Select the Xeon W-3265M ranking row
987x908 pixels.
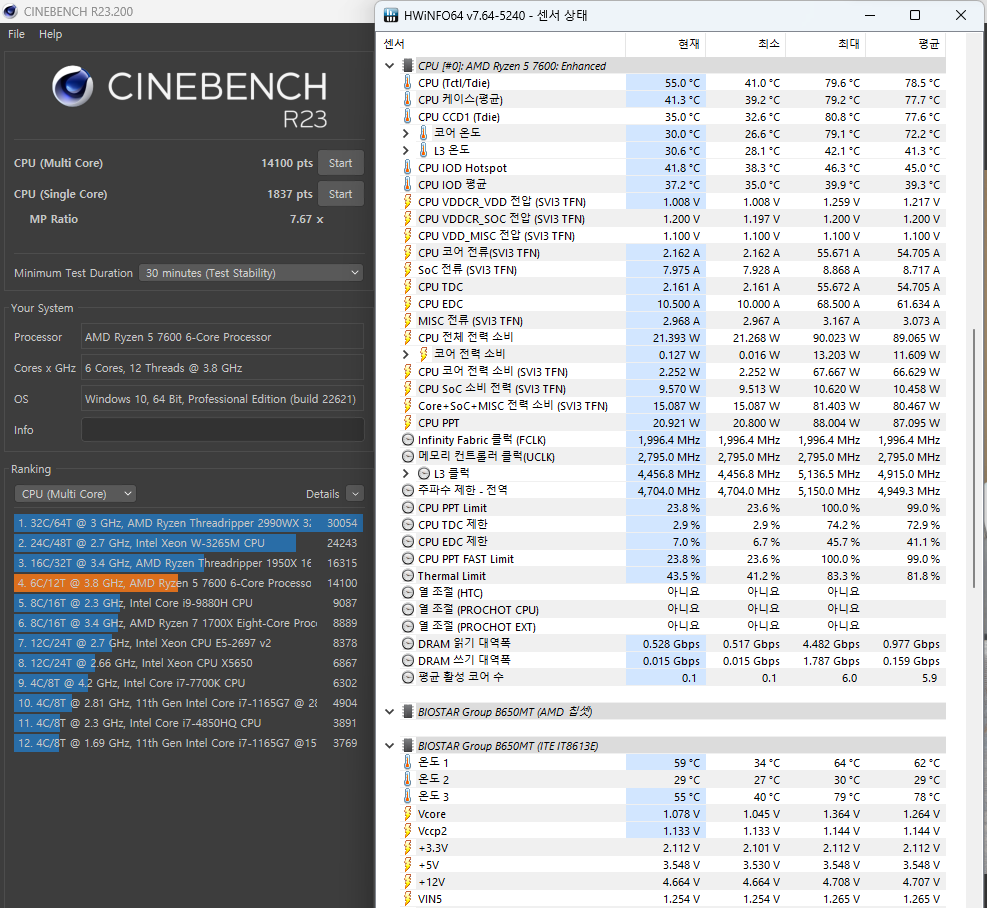188,543
